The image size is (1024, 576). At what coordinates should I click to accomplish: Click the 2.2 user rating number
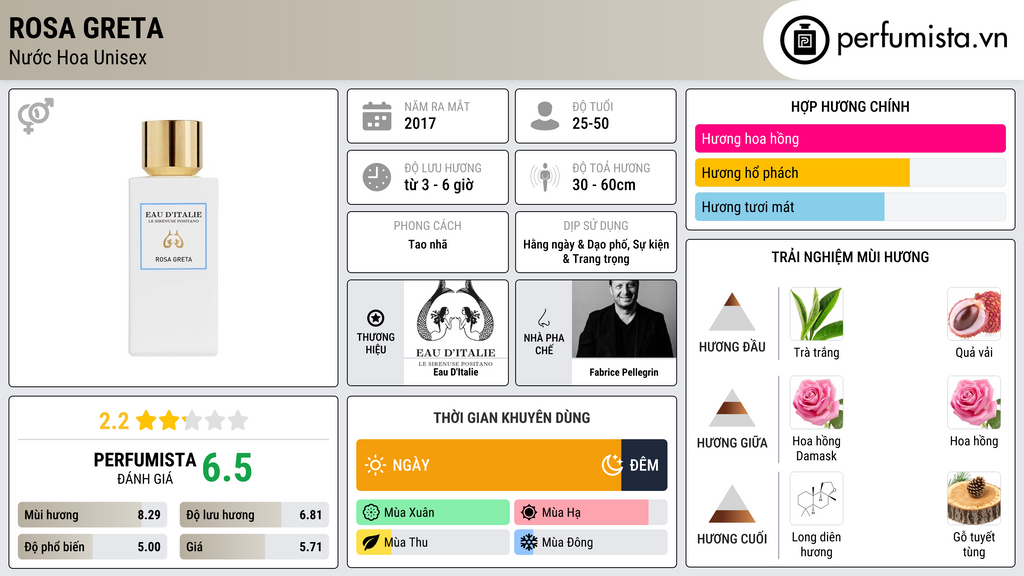click(114, 421)
